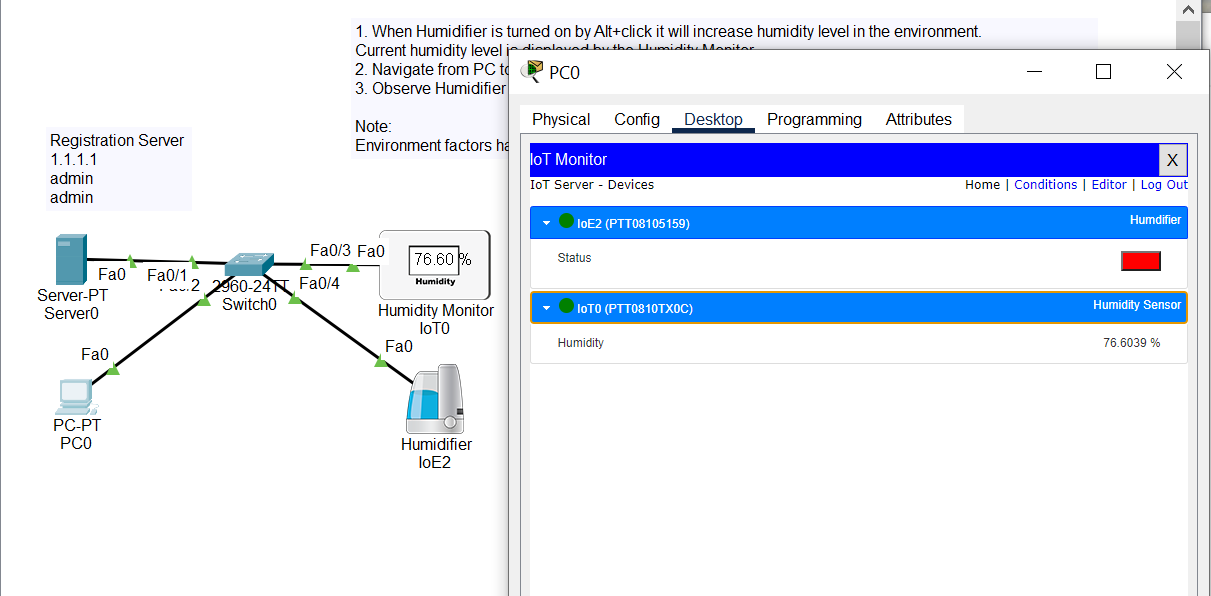
Task: Click the Log Out link
Action: coord(1164,185)
